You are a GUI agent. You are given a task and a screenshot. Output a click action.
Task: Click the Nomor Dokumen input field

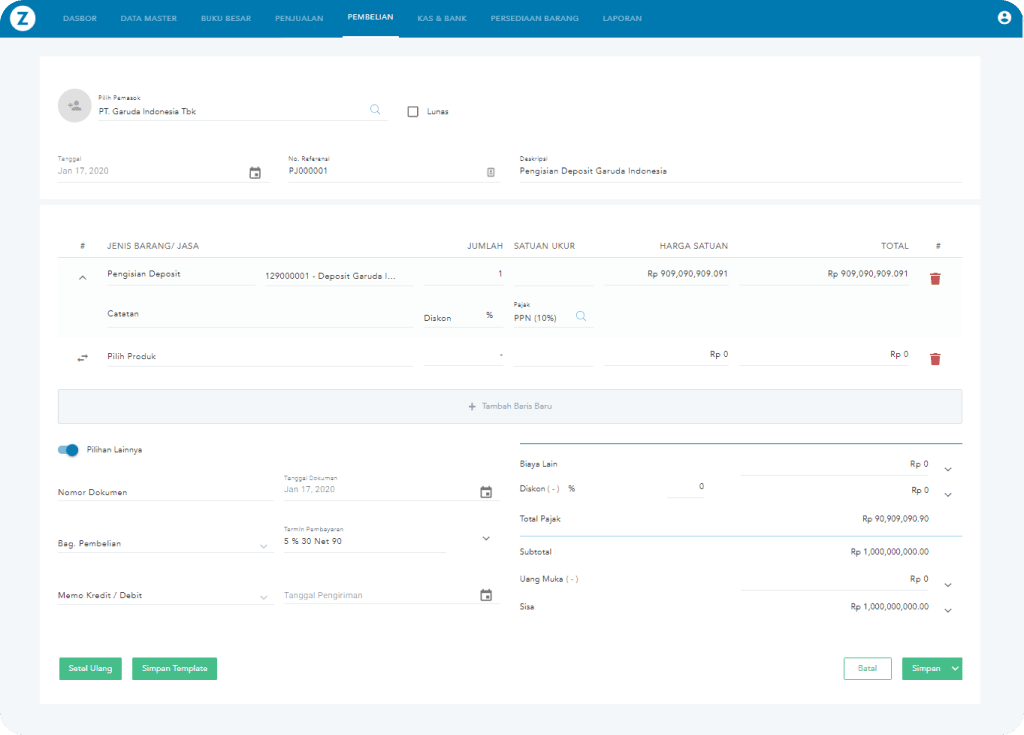[x=158, y=492]
